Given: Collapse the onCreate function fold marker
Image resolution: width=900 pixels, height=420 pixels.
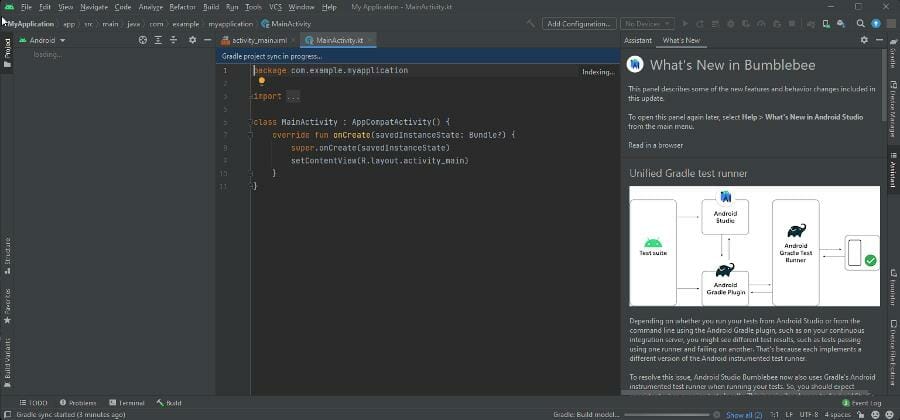Looking at the screenshot, I should (251, 135).
